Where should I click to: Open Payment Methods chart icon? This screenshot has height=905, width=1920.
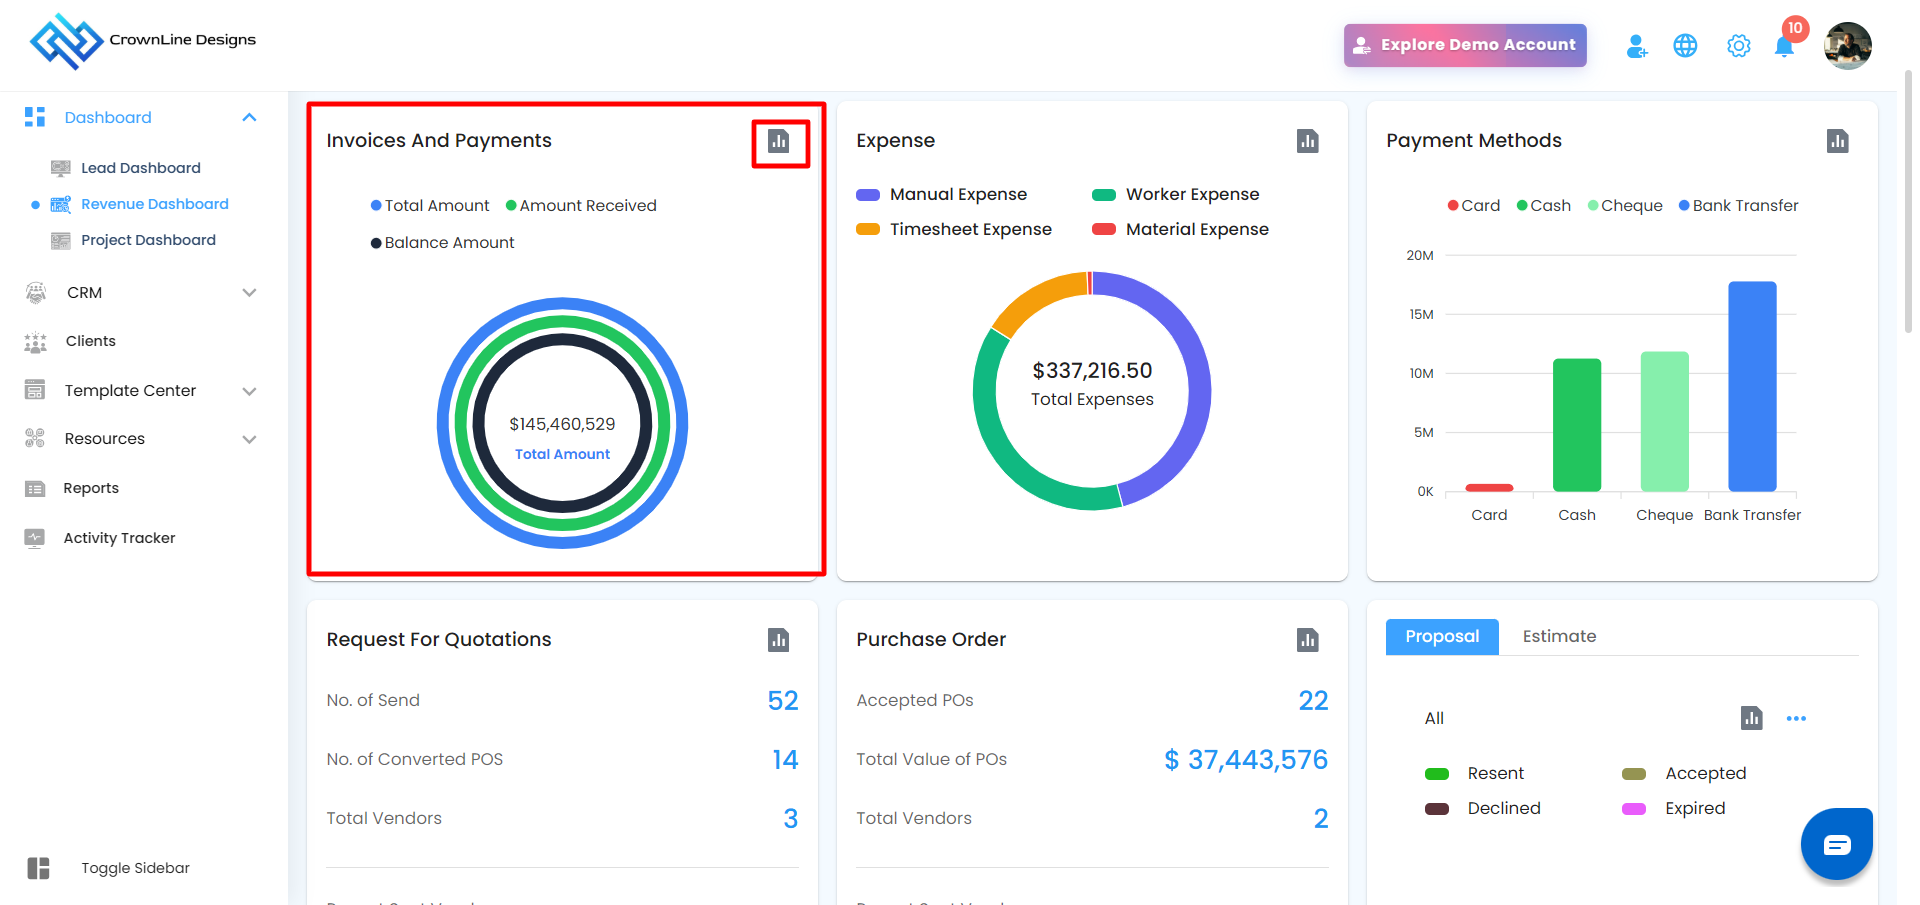point(1837,141)
